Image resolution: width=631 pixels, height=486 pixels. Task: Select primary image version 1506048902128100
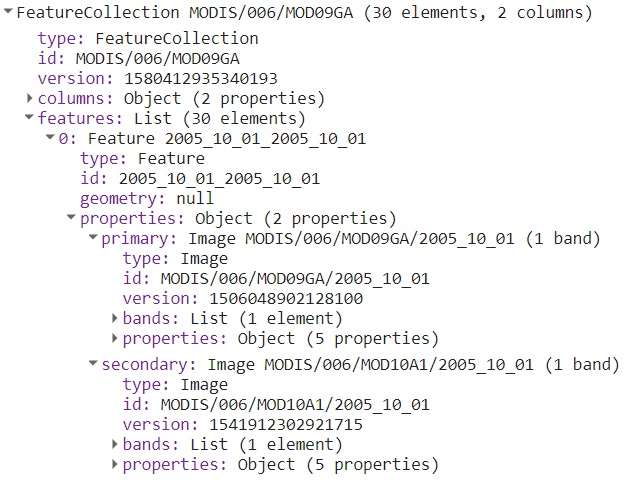click(243, 299)
